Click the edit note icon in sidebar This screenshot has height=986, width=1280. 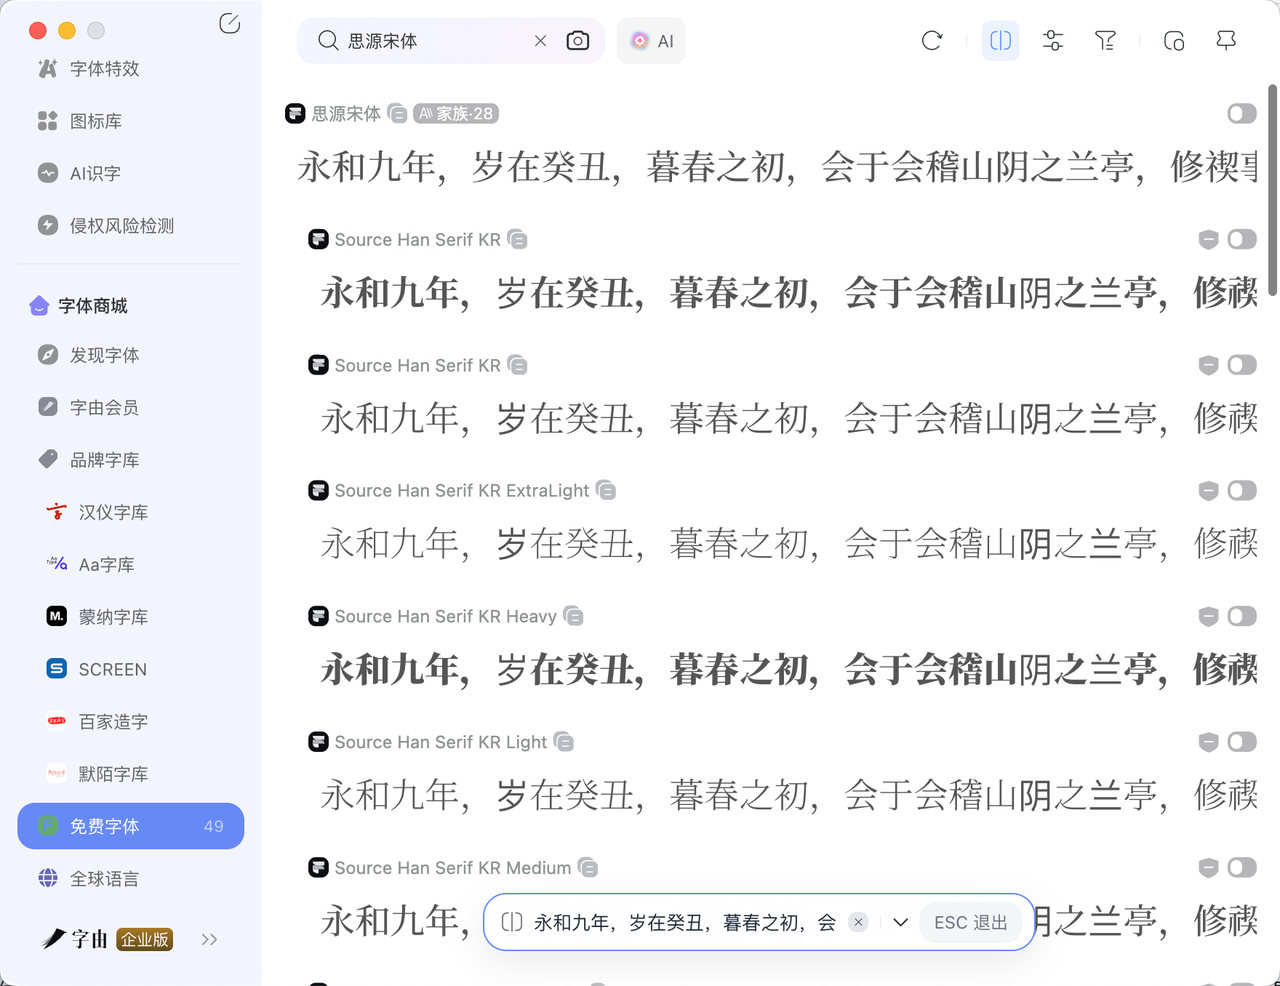click(x=229, y=24)
